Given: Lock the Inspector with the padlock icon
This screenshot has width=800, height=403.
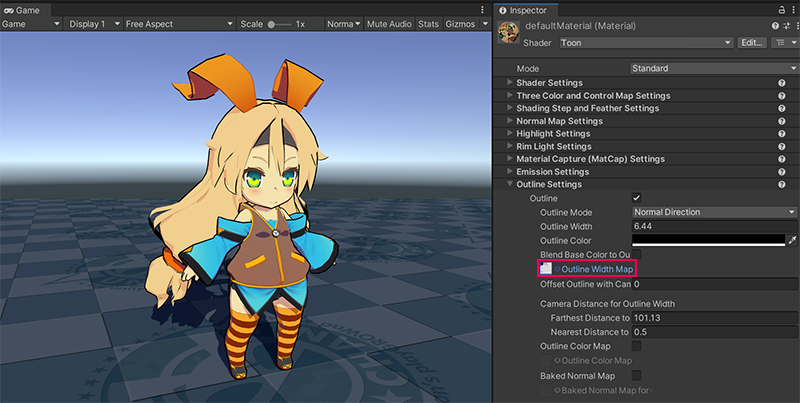Looking at the screenshot, I should (782, 10).
